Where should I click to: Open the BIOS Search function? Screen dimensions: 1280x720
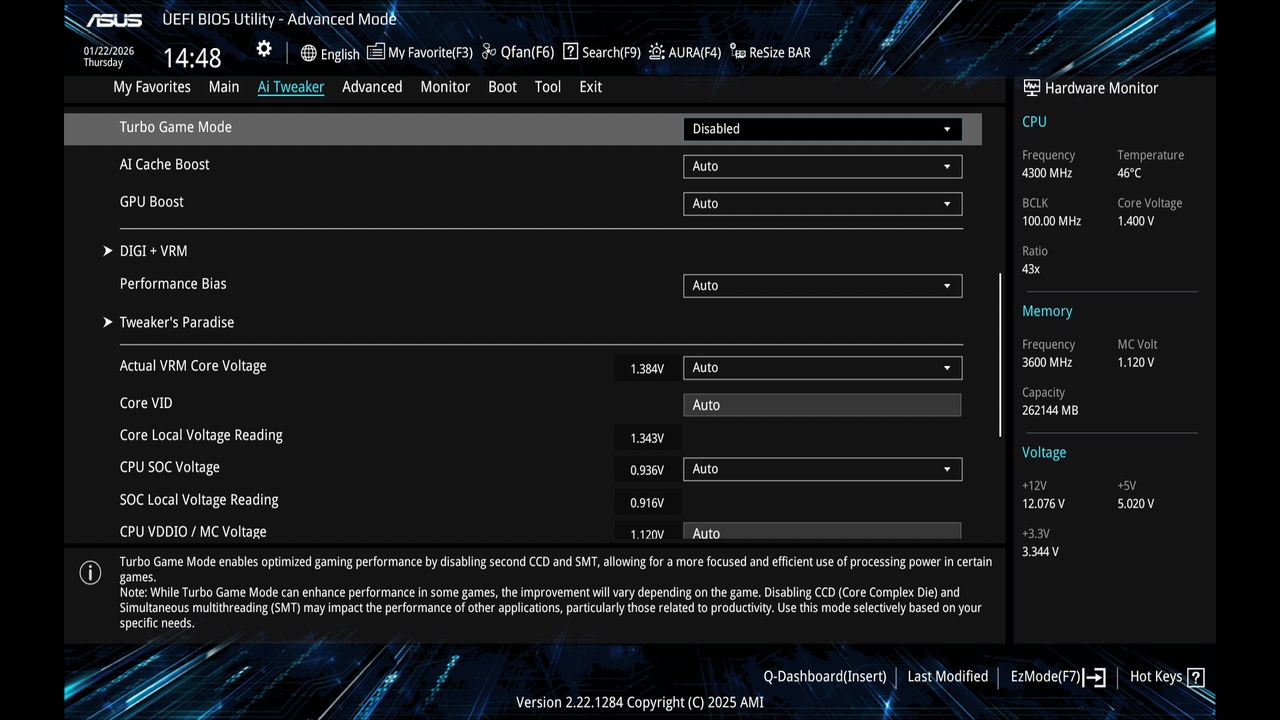click(x=600, y=51)
